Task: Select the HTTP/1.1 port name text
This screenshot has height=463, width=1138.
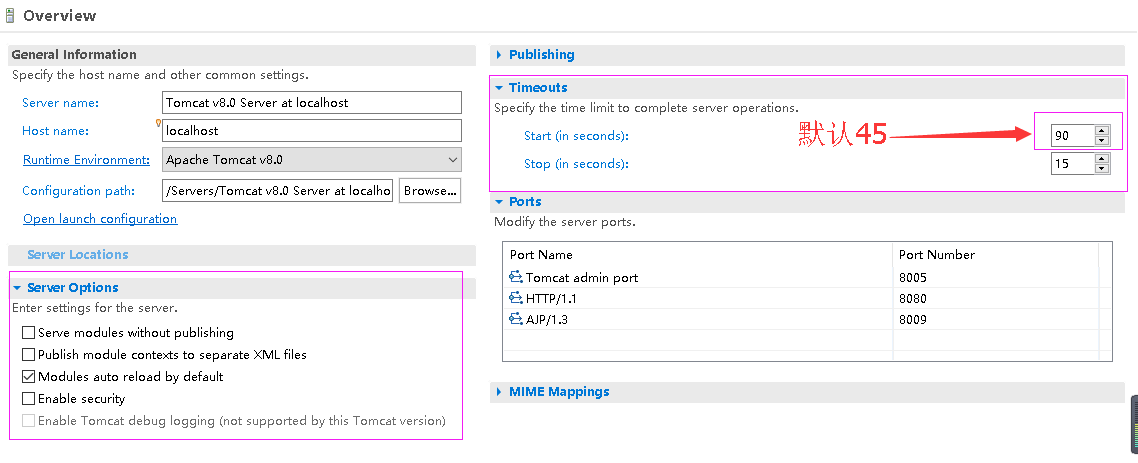Action: (x=551, y=298)
